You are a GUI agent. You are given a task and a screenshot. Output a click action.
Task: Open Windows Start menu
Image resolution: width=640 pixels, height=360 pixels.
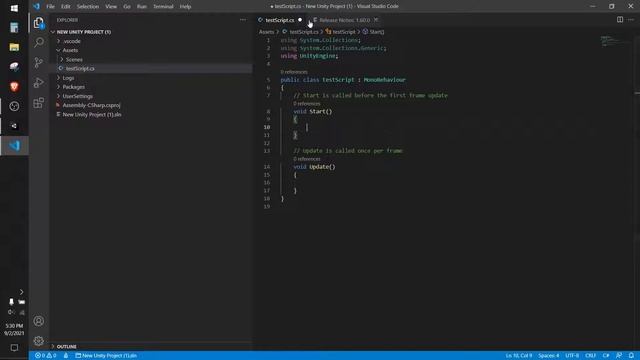pyautogui.click(x=14, y=8)
